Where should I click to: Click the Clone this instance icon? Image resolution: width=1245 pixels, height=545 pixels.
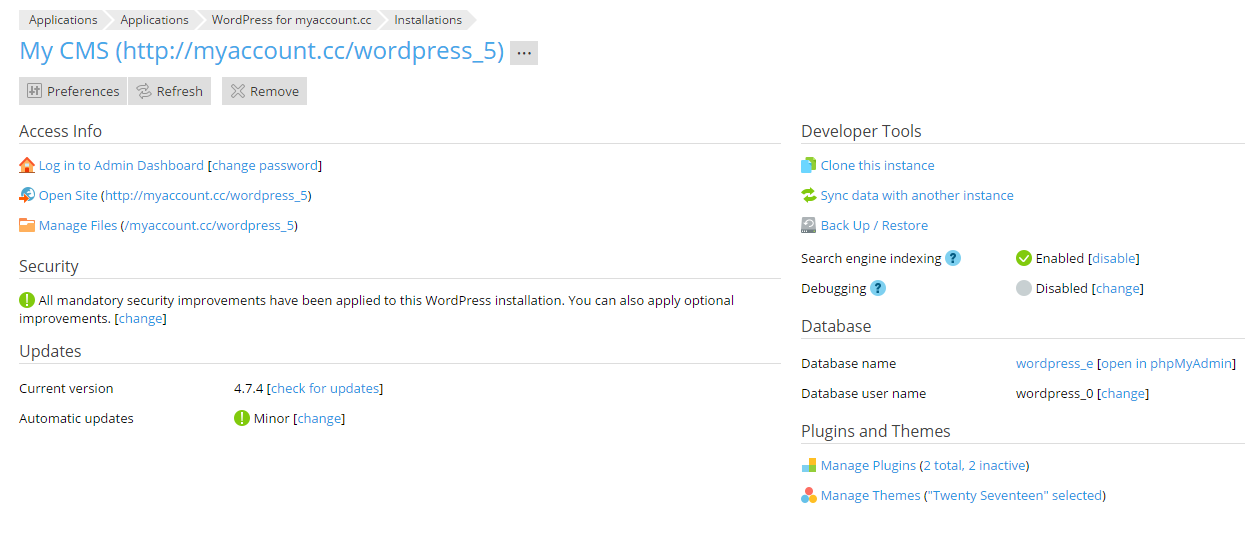click(x=809, y=165)
